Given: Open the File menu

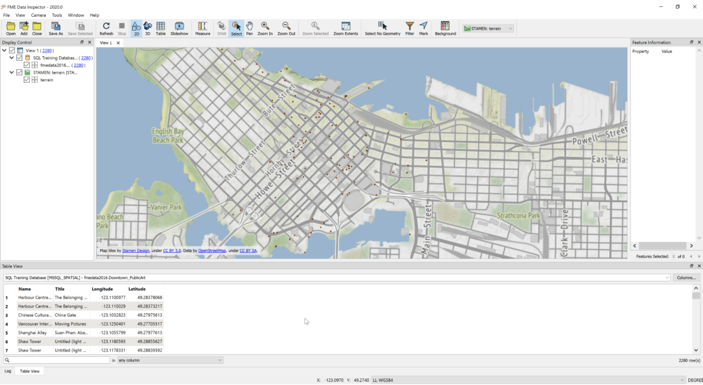Looking at the screenshot, I should pyautogui.click(x=6, y=15).
